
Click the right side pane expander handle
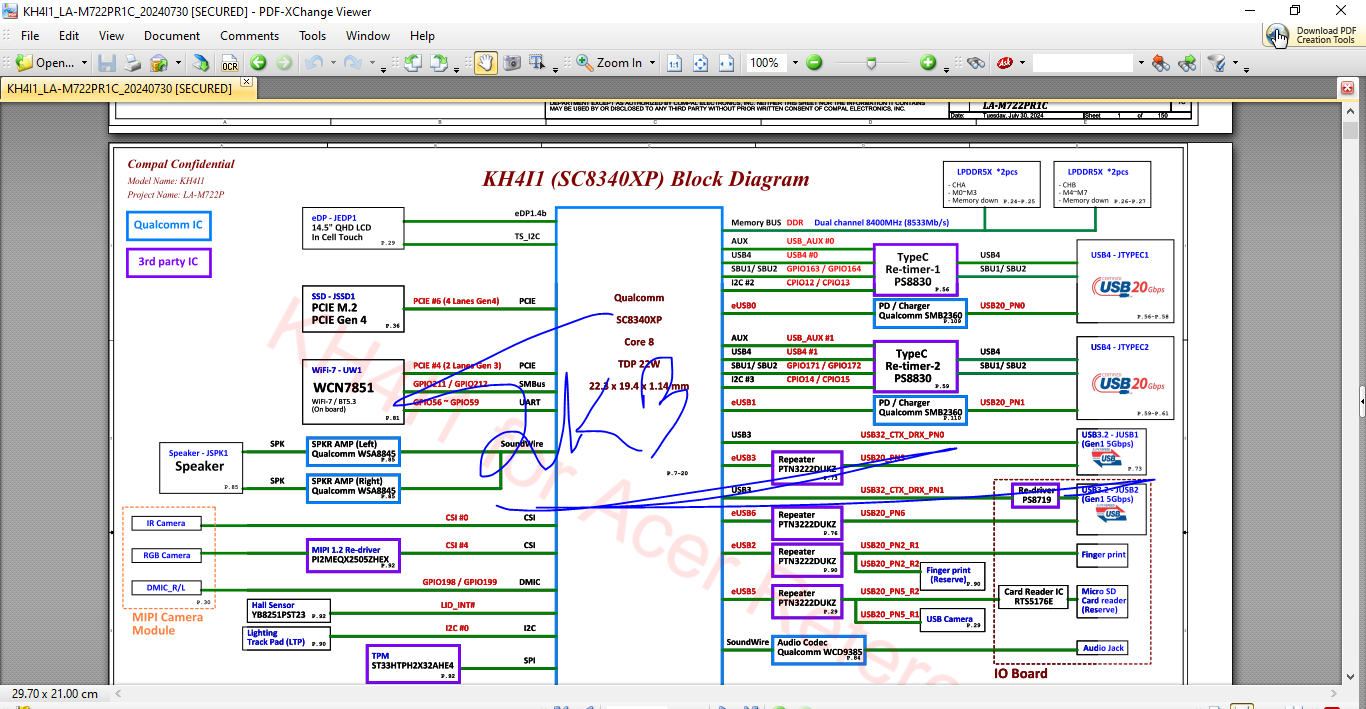click(x=1362, y=401)
